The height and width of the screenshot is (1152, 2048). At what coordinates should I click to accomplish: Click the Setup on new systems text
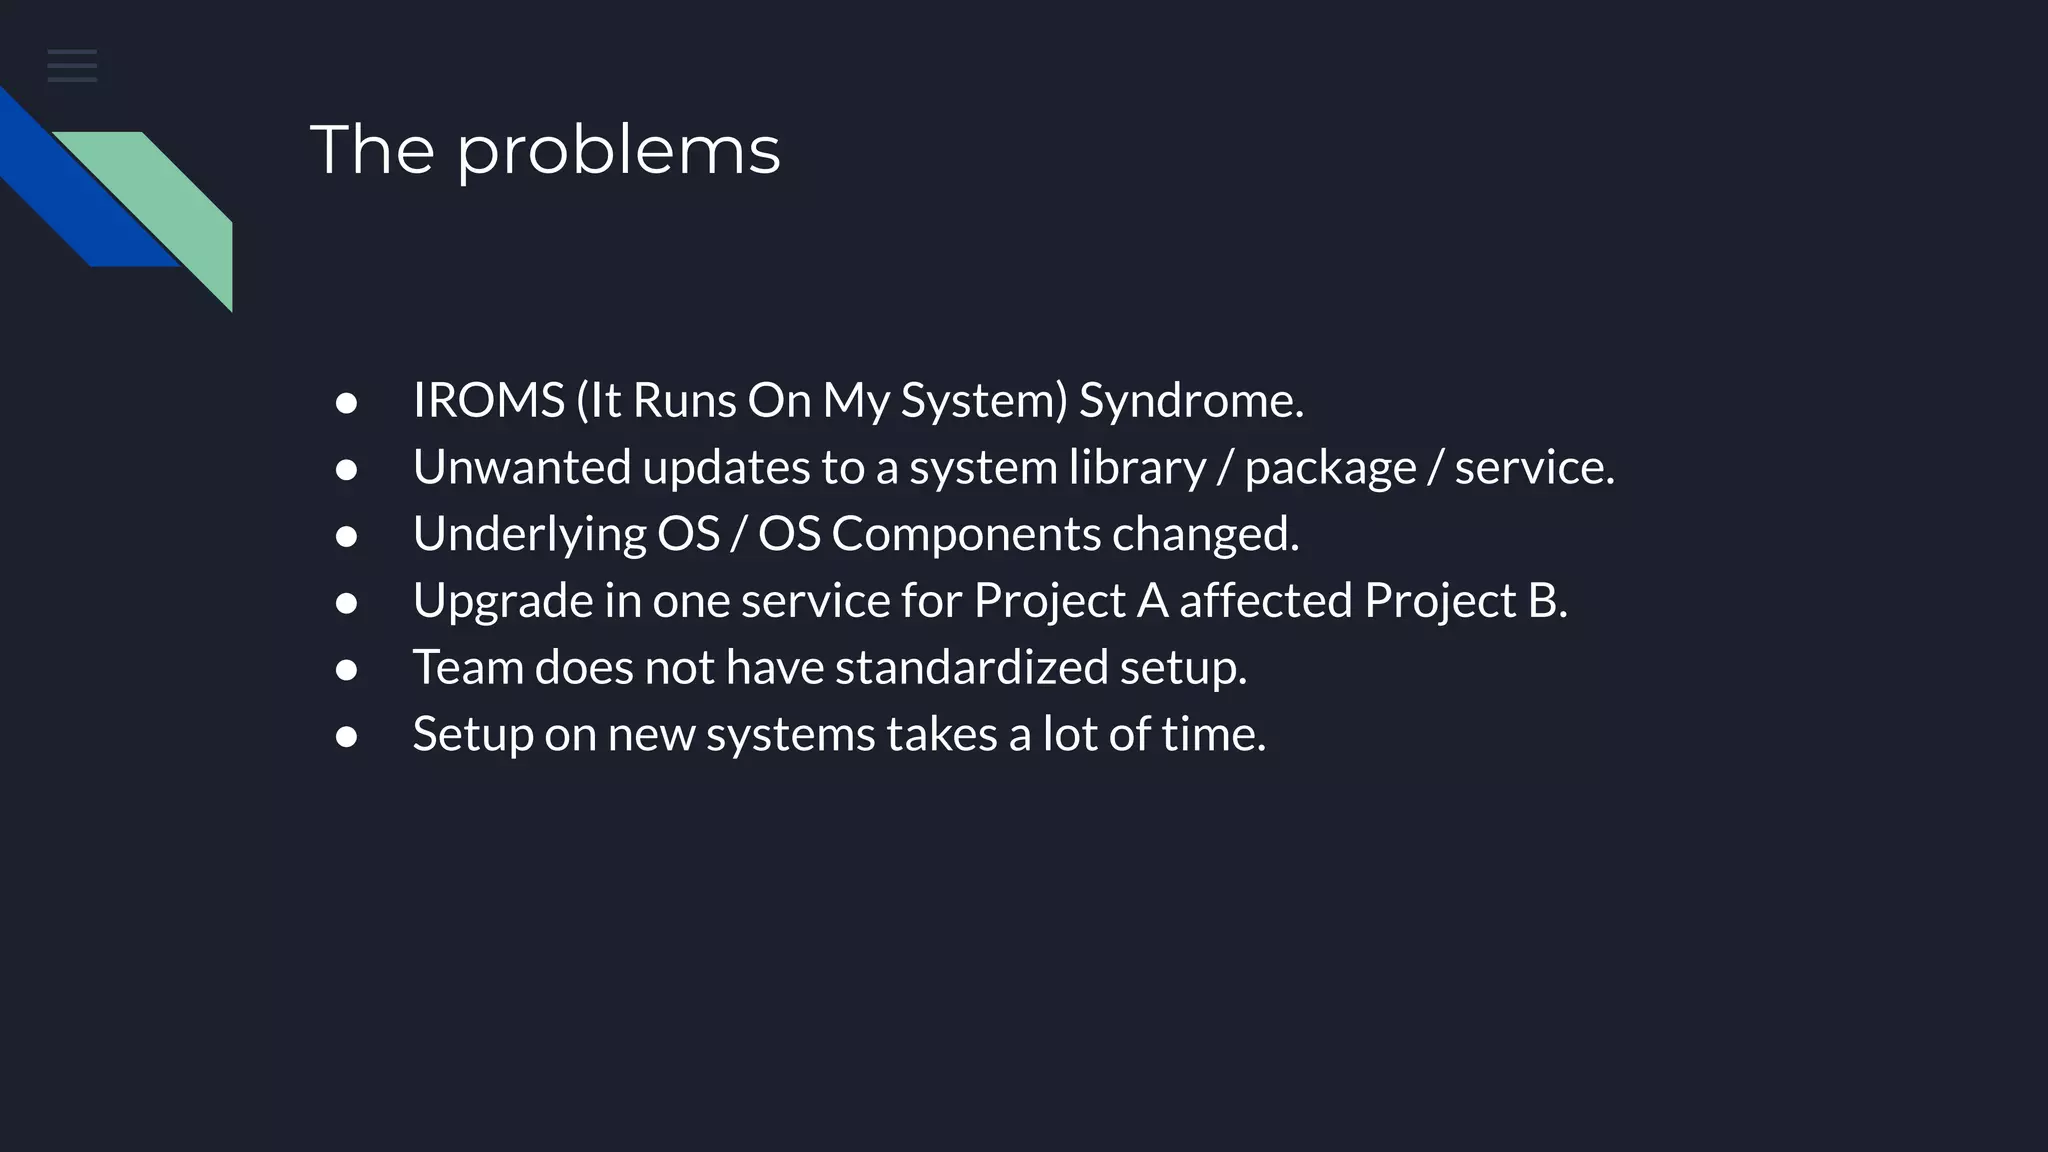click(x=838, y=734)
